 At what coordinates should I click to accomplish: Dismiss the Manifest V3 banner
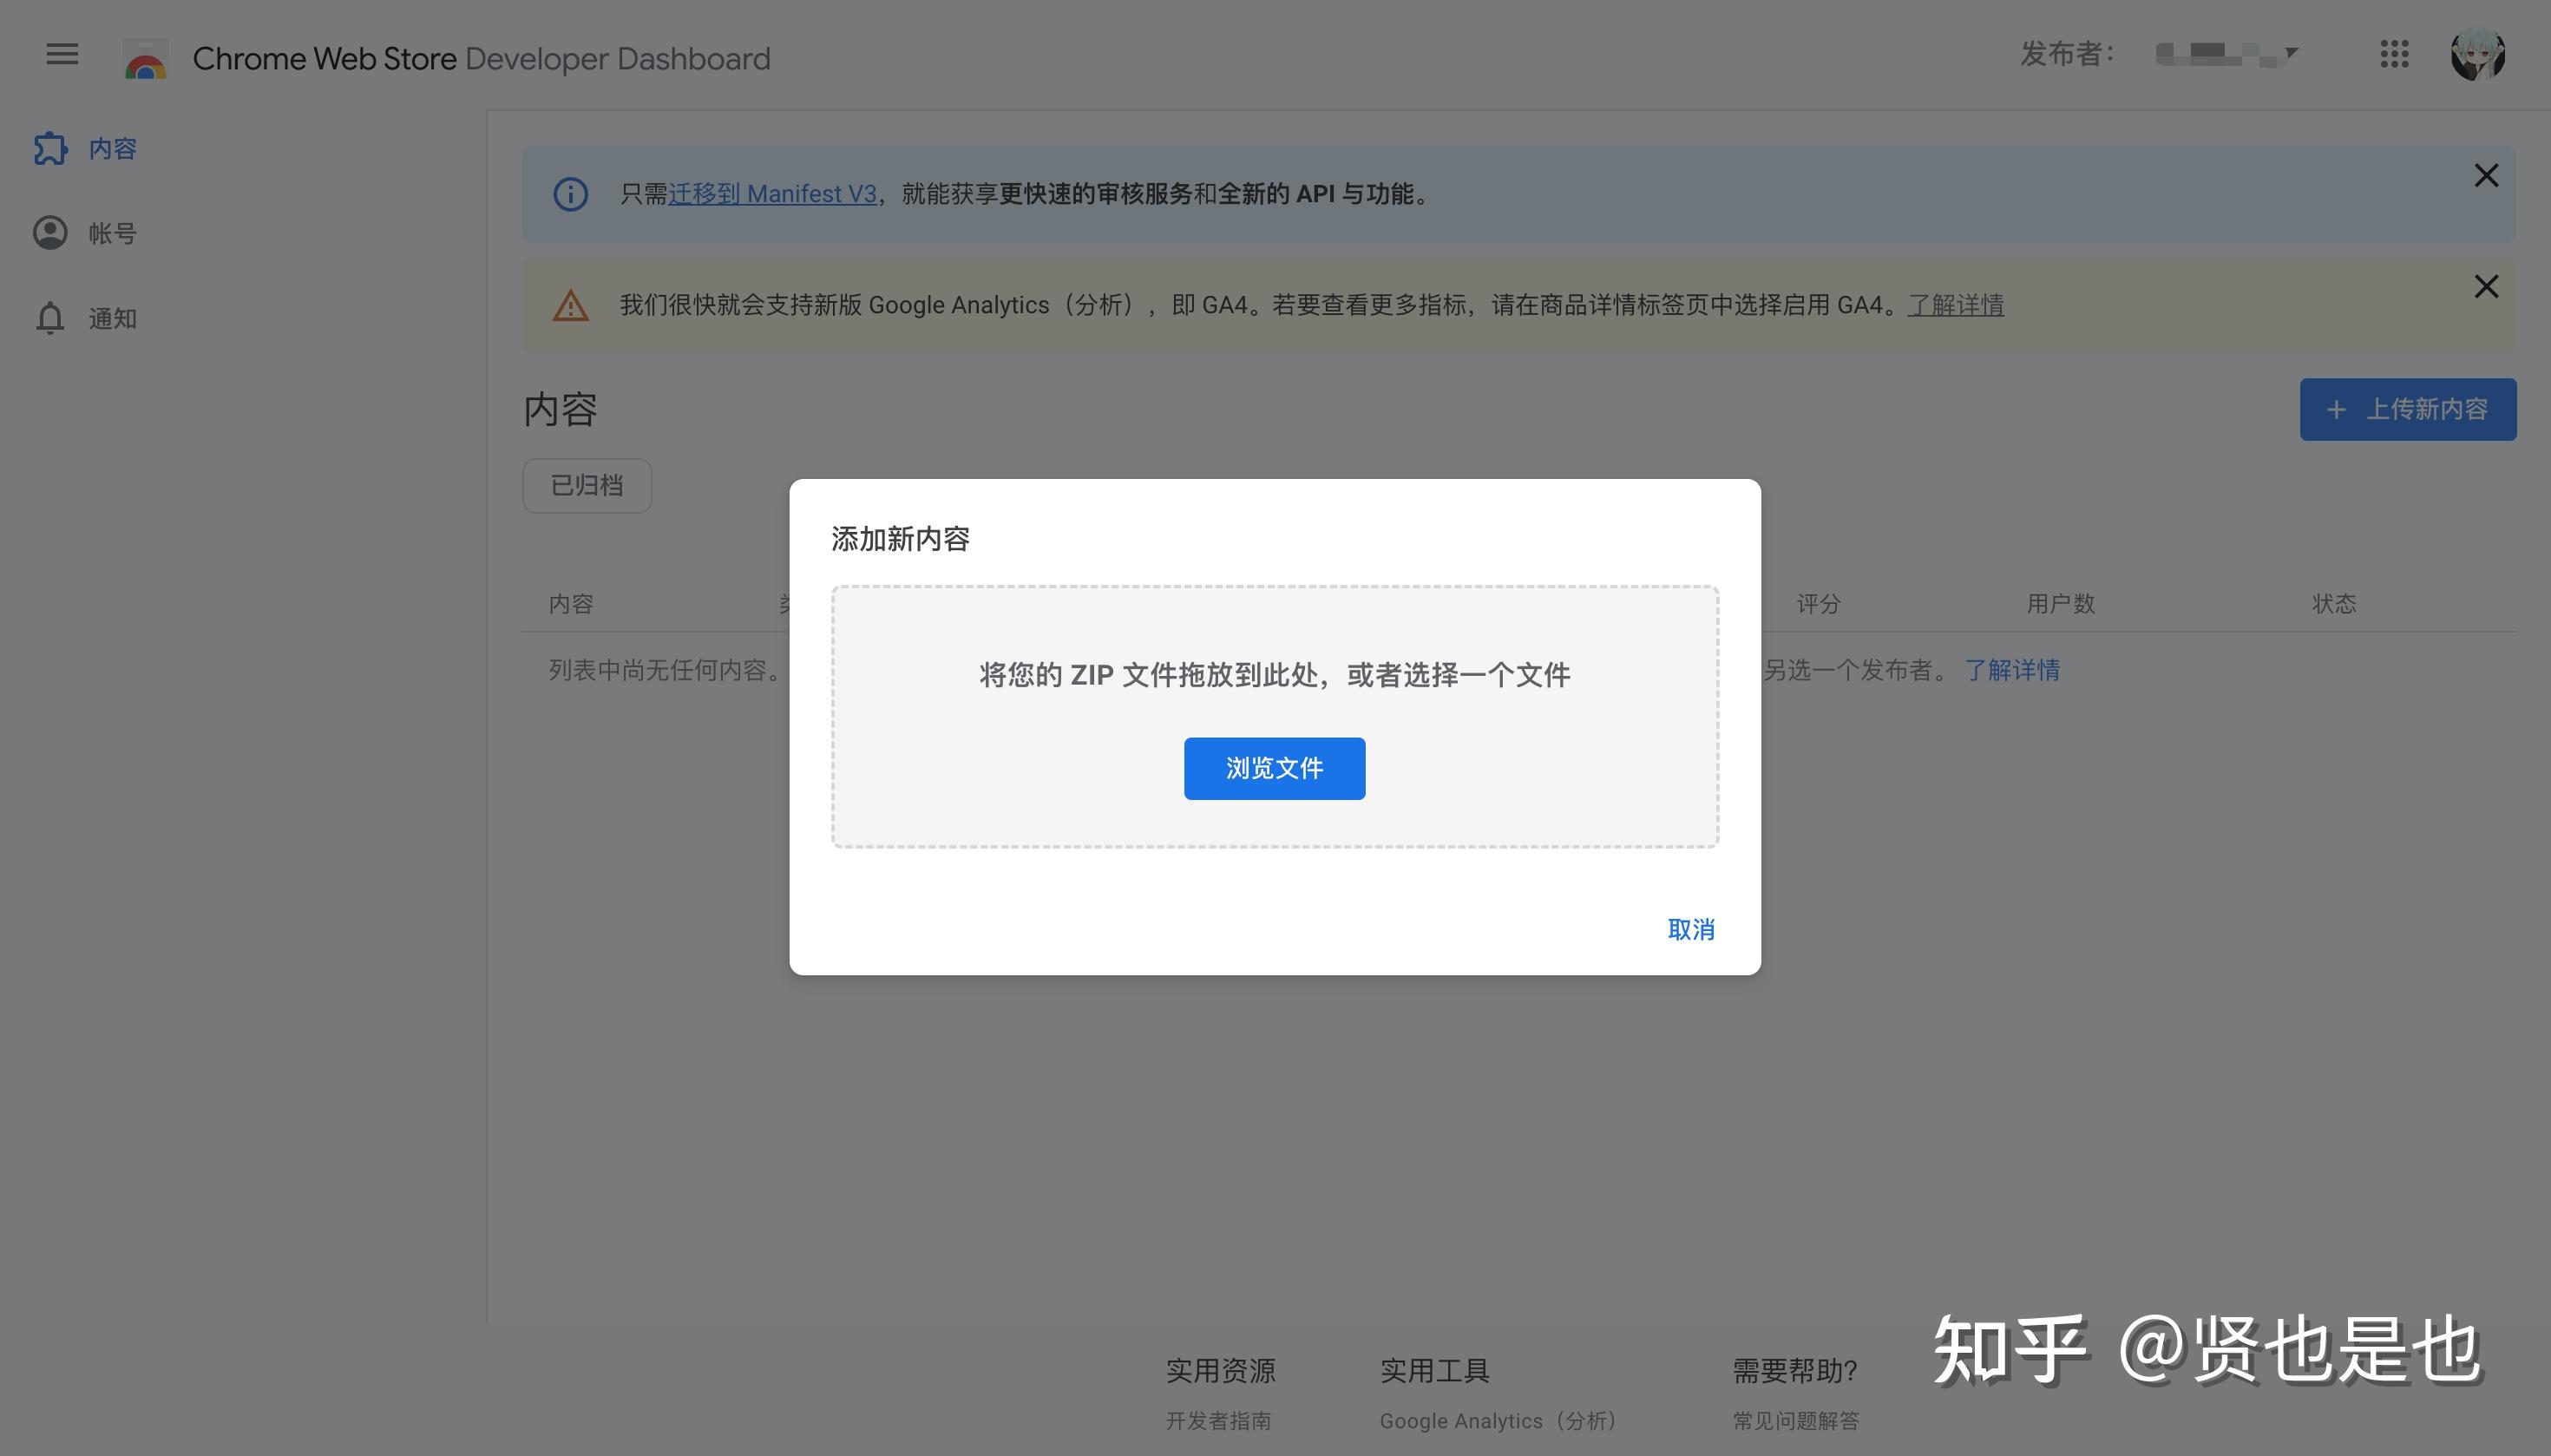point(2487,175)
